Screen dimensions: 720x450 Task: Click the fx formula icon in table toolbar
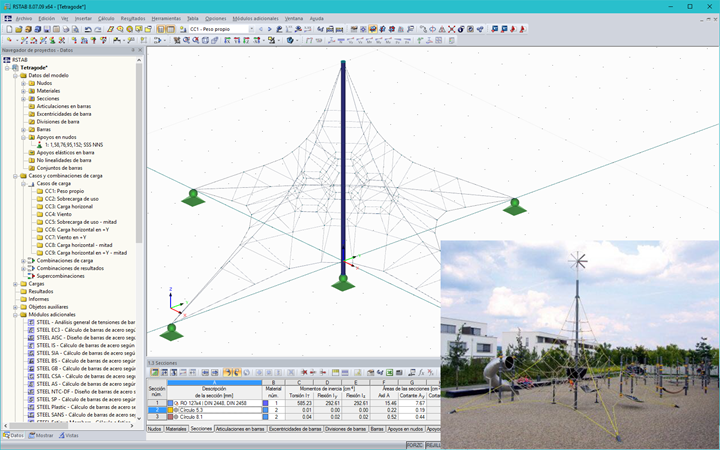(x=421, y=372)
